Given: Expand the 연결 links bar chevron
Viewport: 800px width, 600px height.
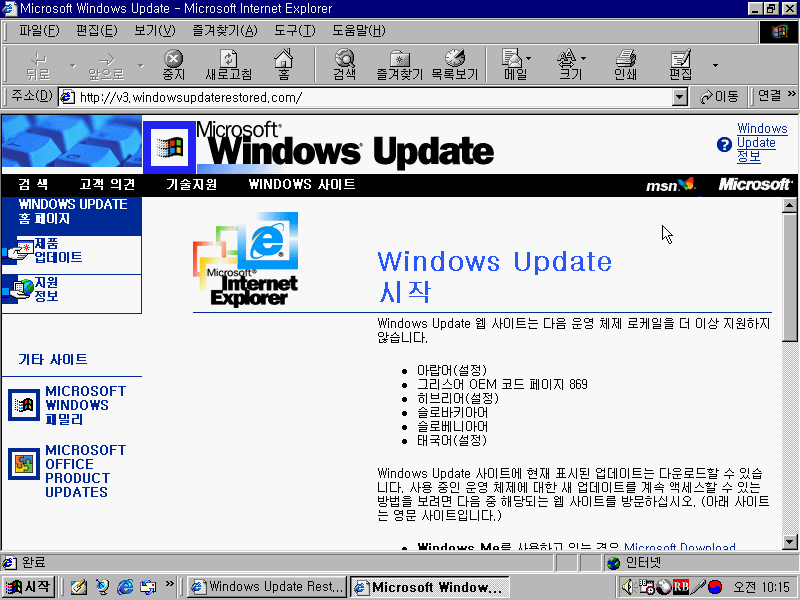Looking at the screenshot, I should coord(791,94).
